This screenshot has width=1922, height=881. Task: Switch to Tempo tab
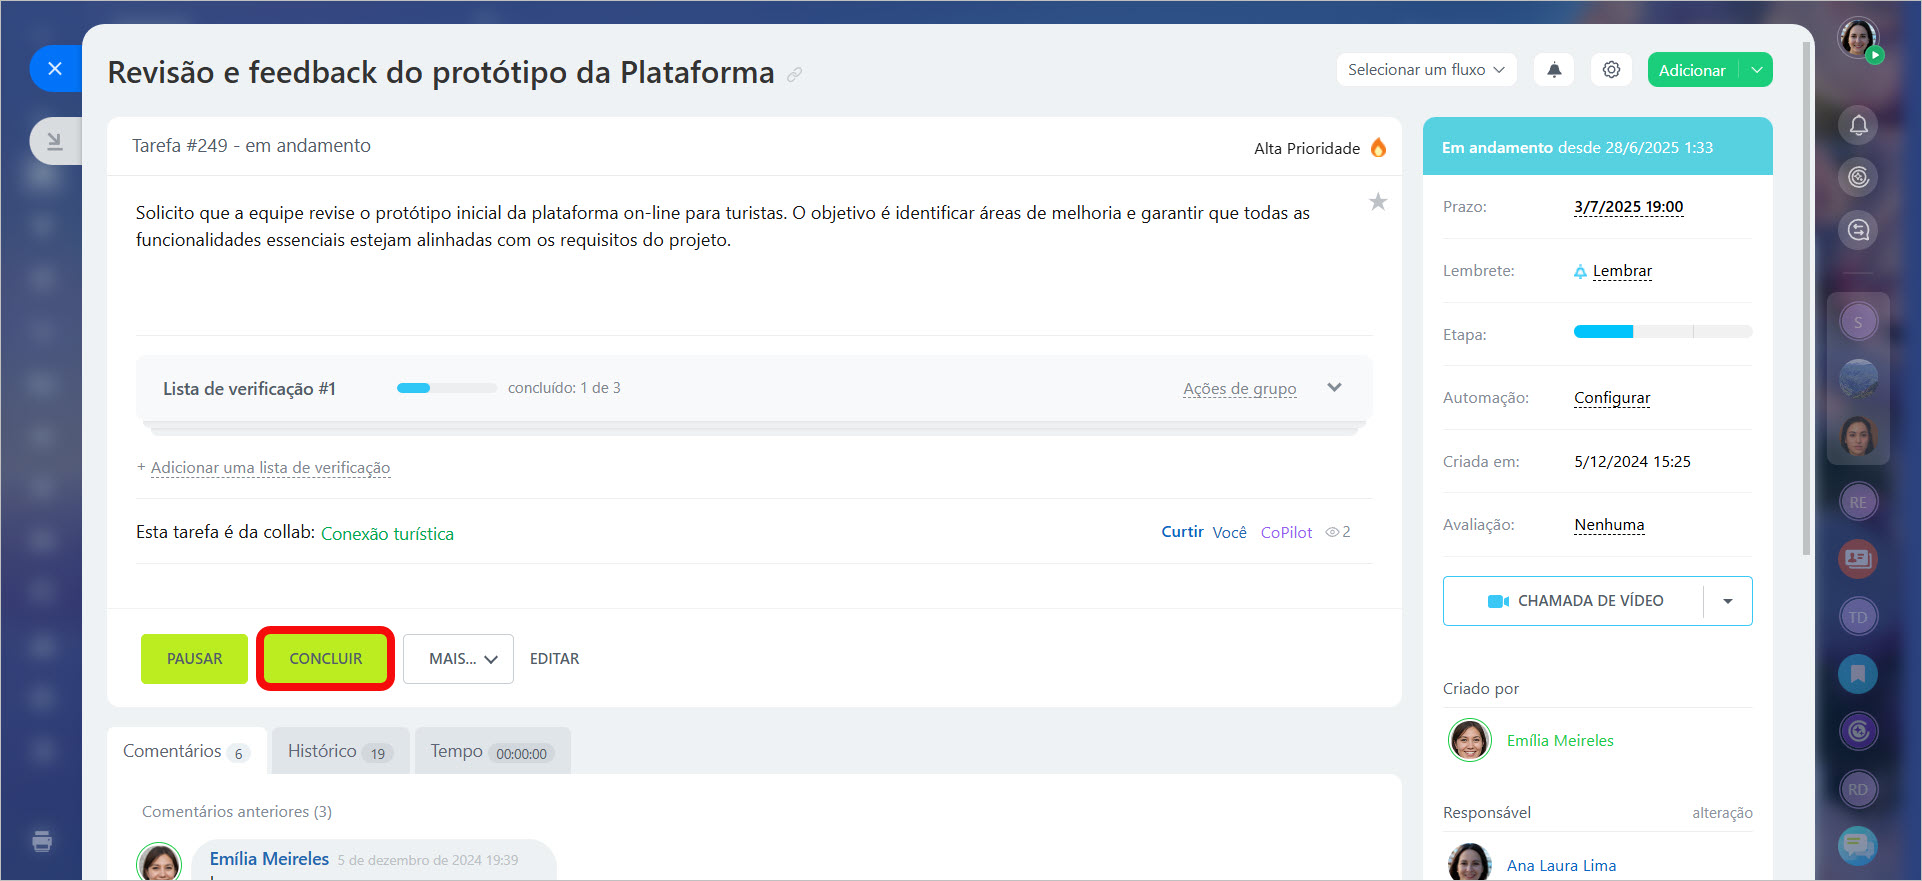pos(492,751)
